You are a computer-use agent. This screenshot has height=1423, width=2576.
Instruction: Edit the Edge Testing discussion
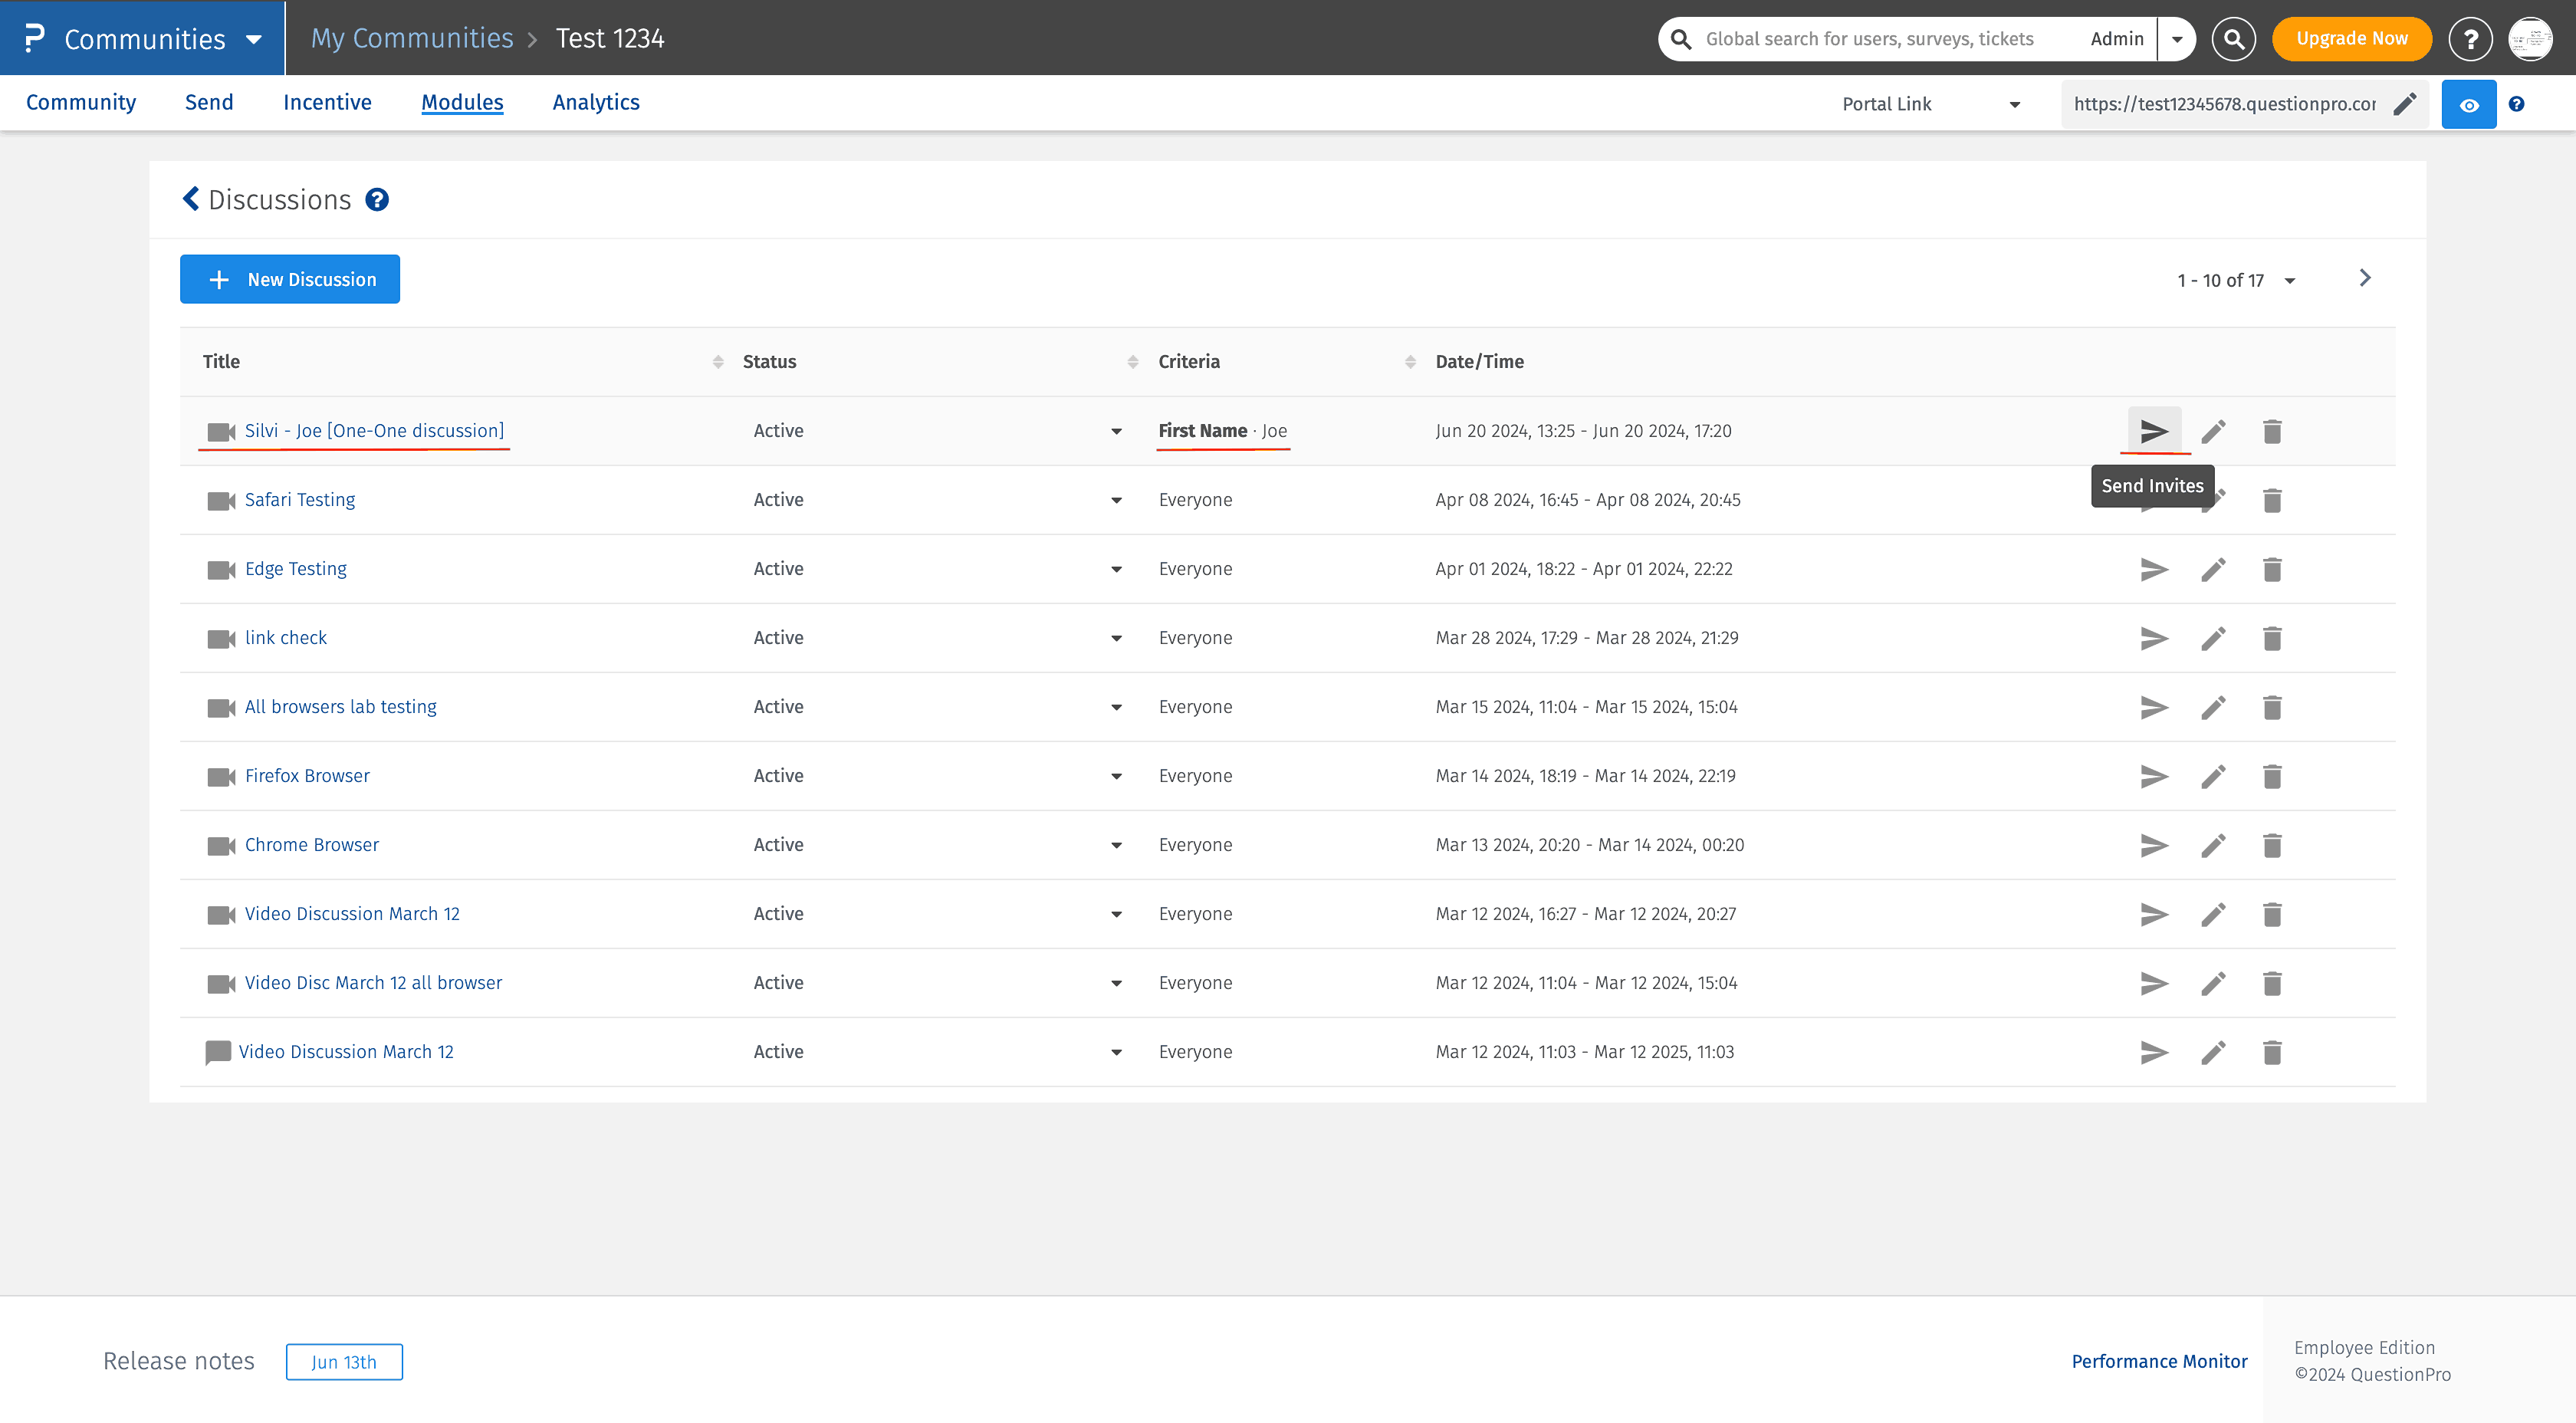click(2213, 569)
